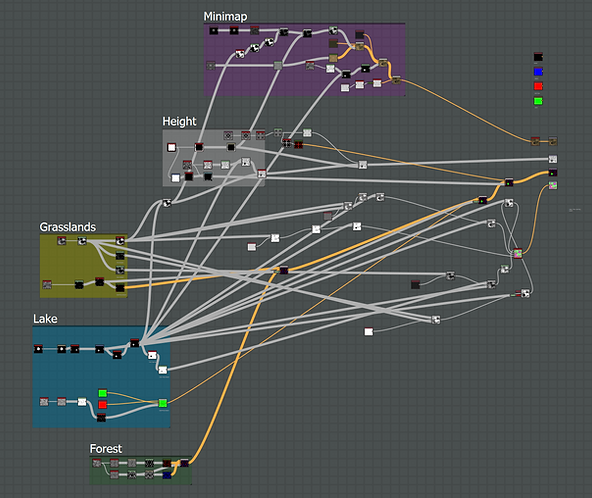Select the leftmost node in Lake's top row
This screenshot has width=592, height=498.
click(x=38, y=349)
